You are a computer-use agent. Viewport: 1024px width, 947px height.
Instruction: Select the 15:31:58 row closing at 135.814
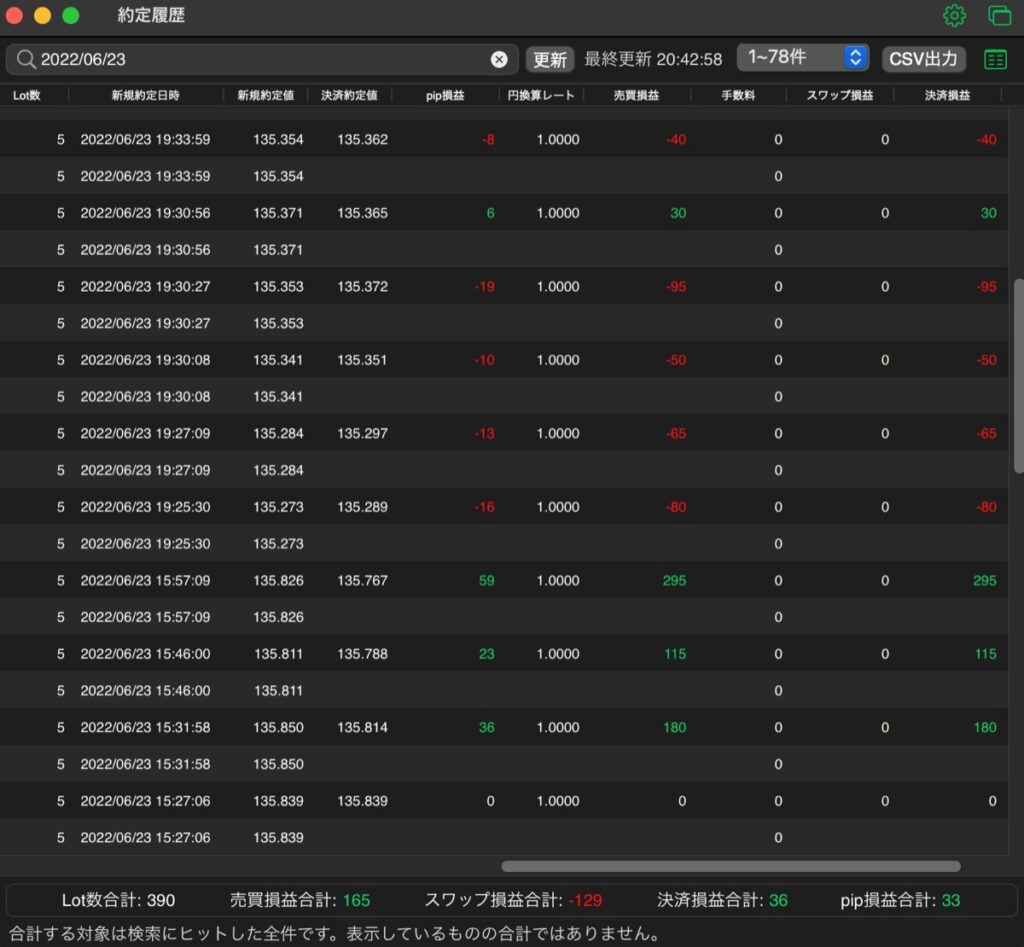point(504,727)
